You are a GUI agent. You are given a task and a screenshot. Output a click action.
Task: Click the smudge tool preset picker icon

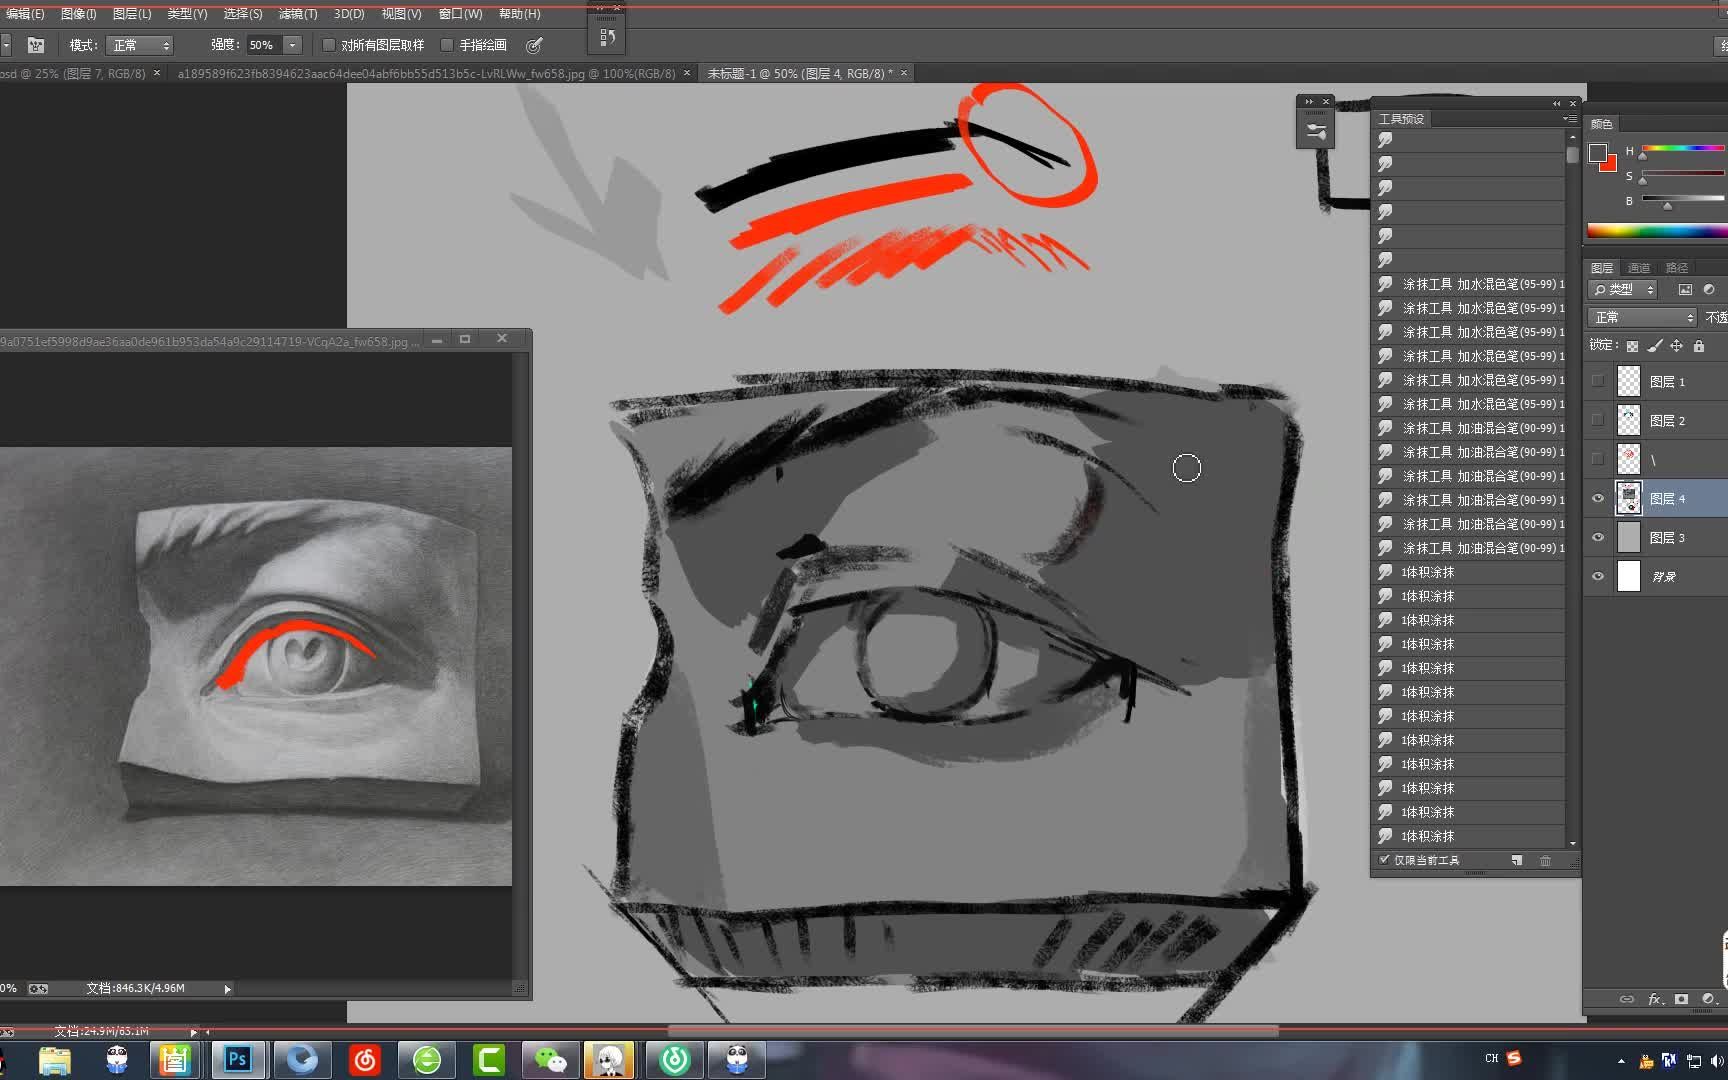pos(36,45)
